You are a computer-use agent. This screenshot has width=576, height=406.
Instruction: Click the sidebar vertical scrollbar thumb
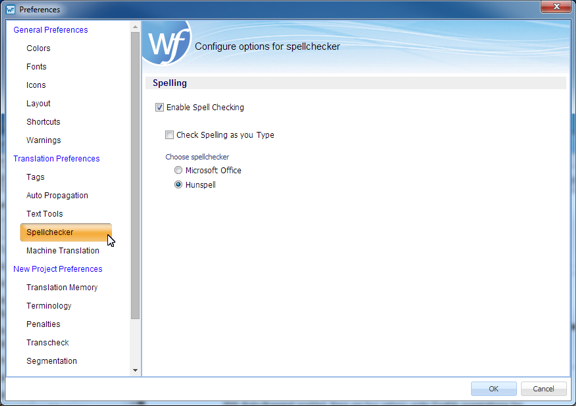(135, 176)
